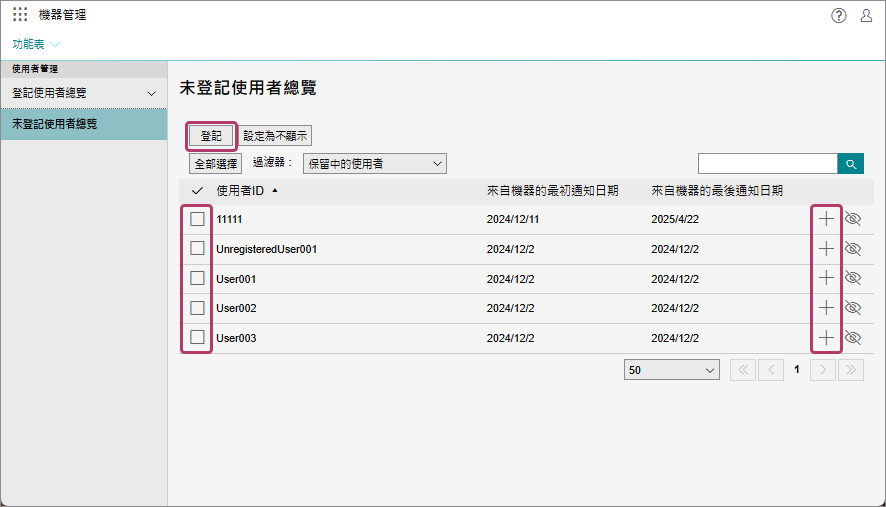Click the 設定為不顯示 button
The image size is (886, 507).
click(276, 136)
